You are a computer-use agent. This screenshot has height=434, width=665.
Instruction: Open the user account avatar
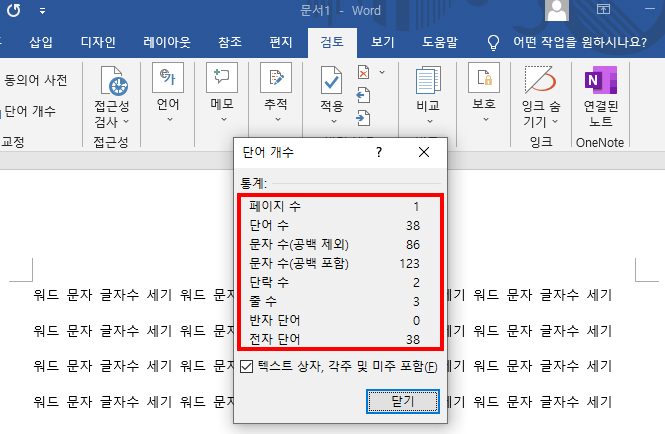[x=557, y=10]
